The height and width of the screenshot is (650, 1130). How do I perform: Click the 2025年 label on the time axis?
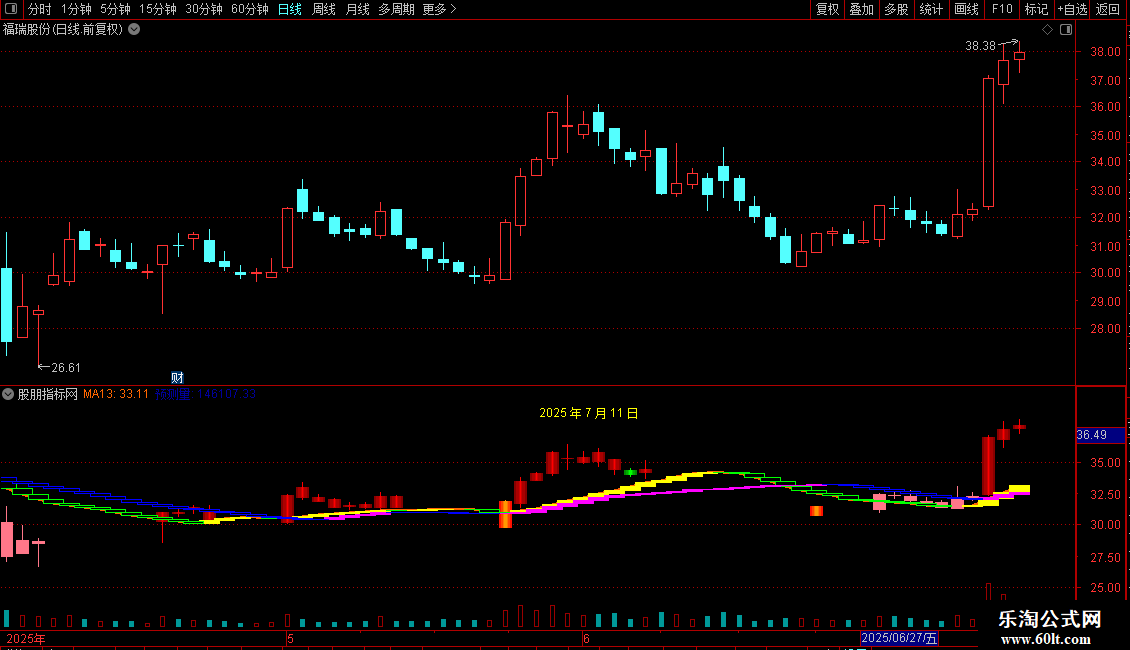point(26,638)
